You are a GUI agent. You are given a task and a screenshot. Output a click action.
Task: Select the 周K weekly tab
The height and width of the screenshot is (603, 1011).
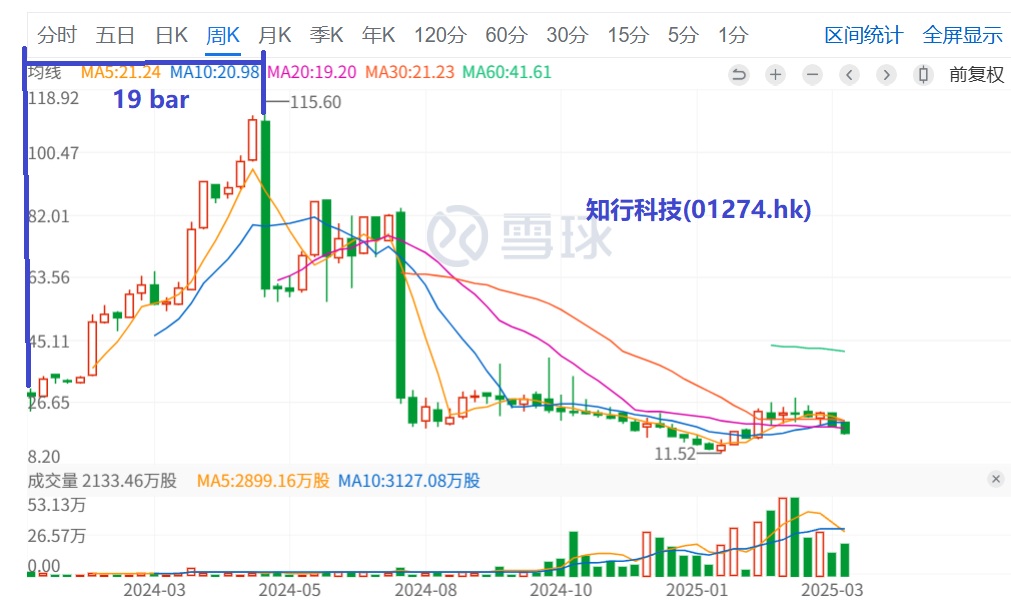coord(223,35)
